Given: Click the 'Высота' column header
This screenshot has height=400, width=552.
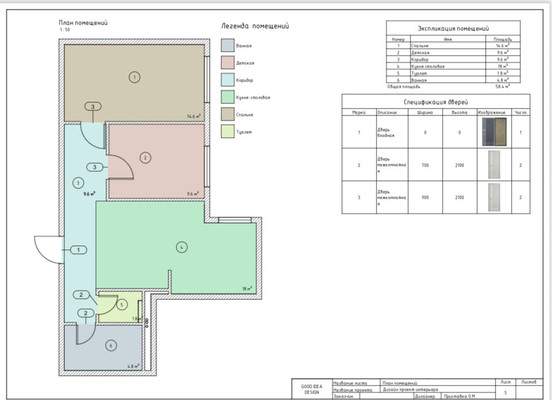Looking at the screenshot, I should [x=459, y=112].
